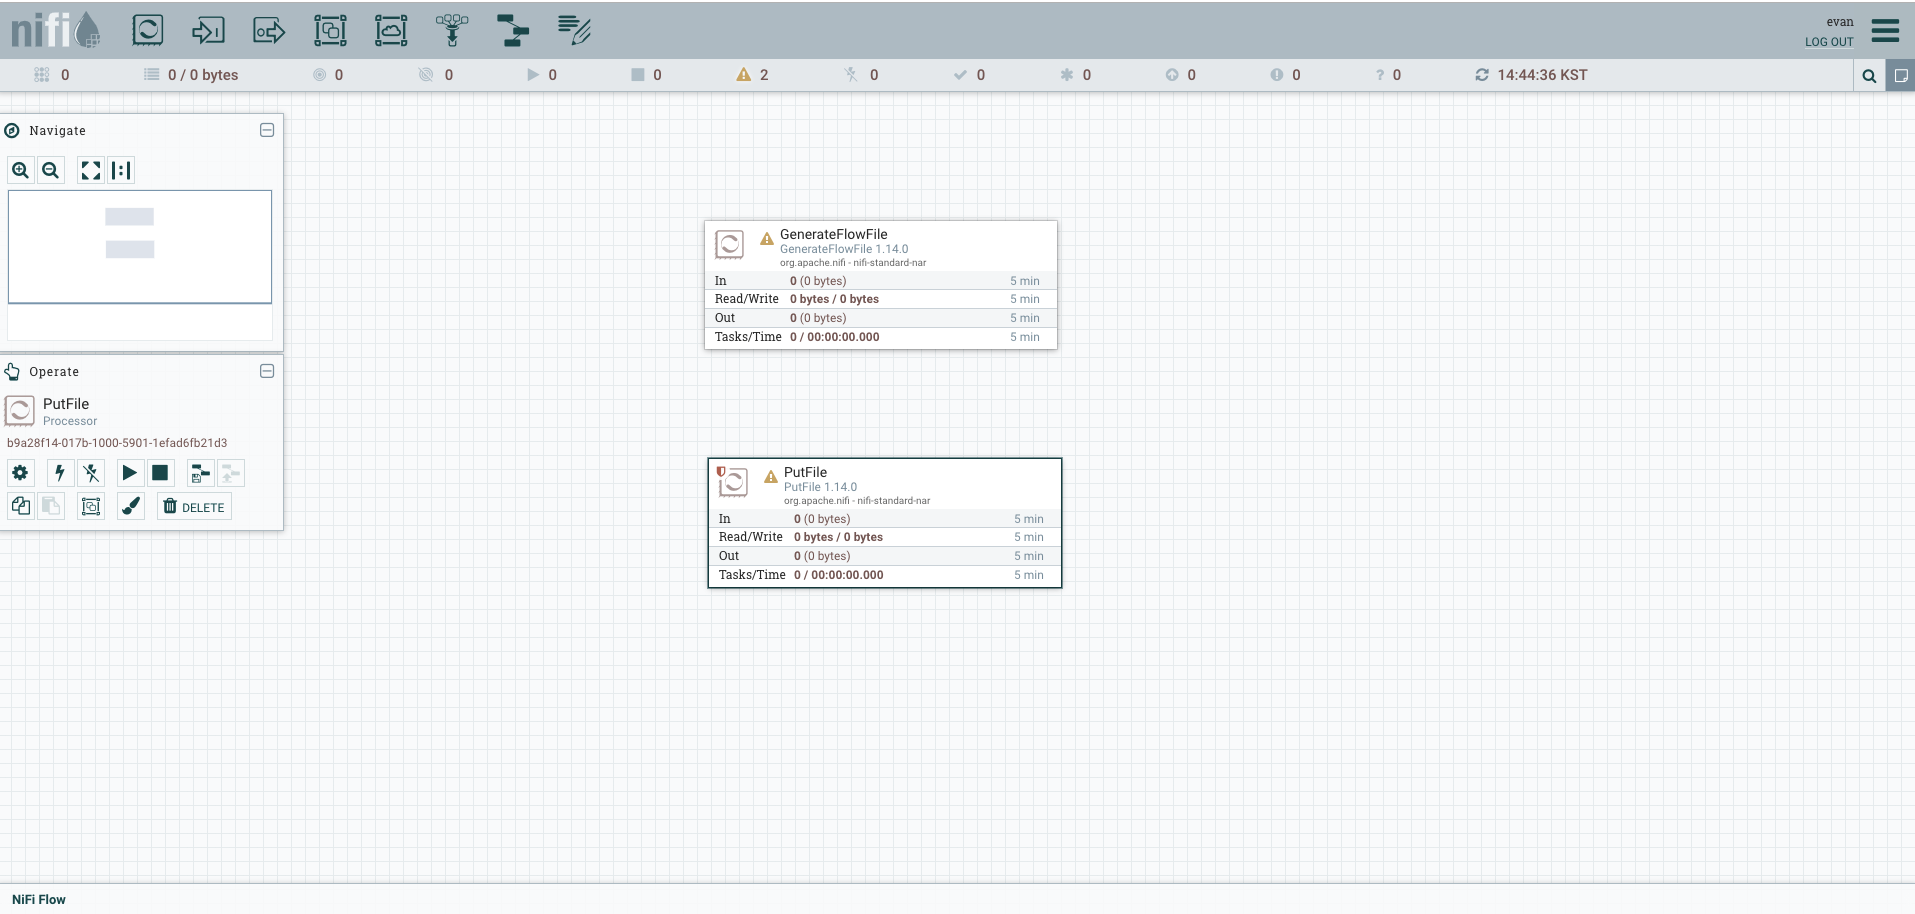The width and height of the screenshot is (1915, 914).
Task: Open the flow search magnifier
Action: pyautogui.click(x=1869, y=75)
